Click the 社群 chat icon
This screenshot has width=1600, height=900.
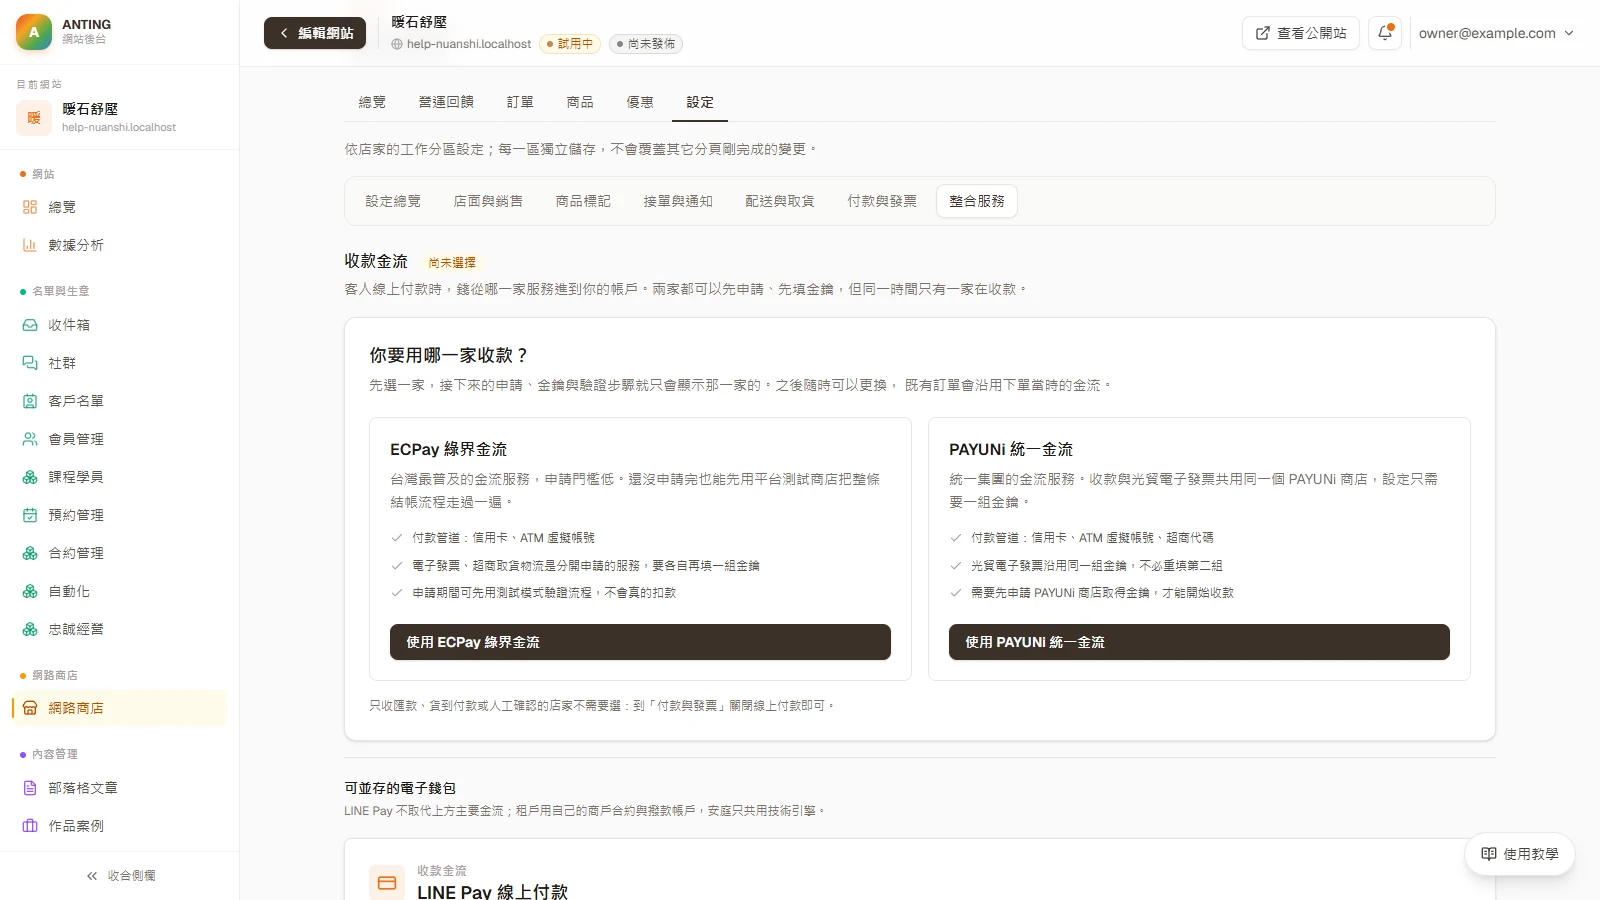30,363
